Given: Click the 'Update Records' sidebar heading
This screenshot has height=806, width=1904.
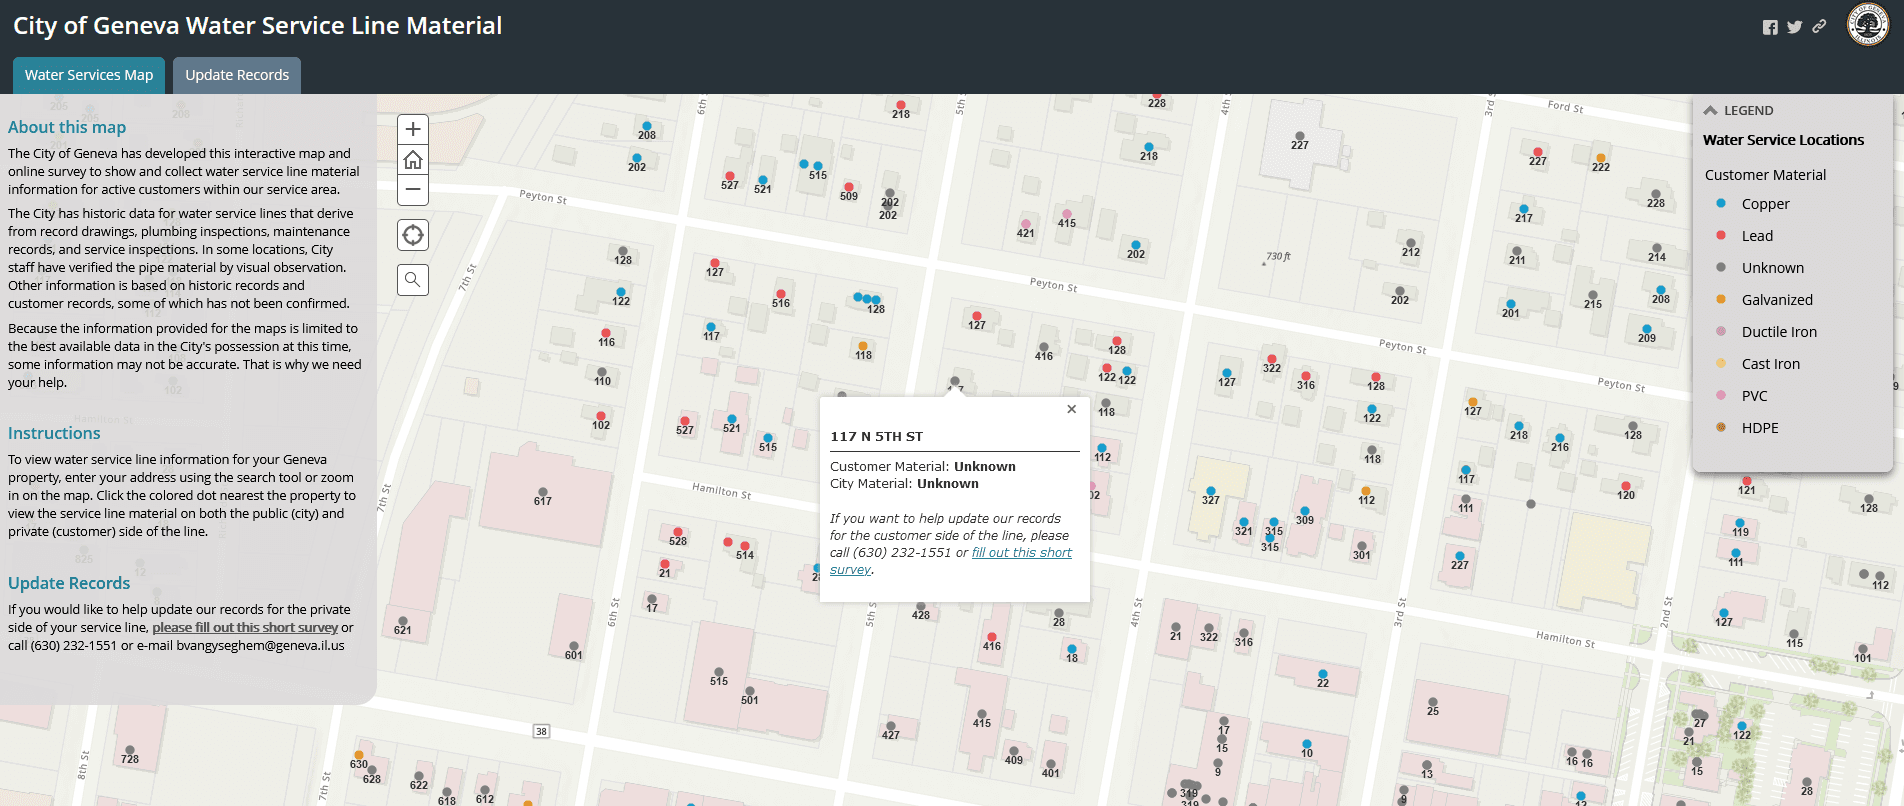Looking at the screenshot, I should click(x=69, y=583).
